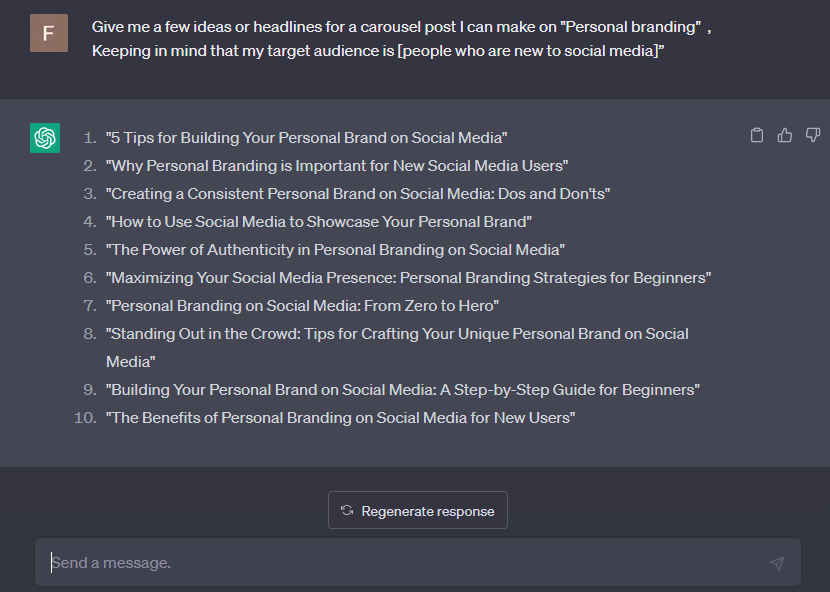Click "Maximizing Your Social Media Presence" headline
The width and height of the screenshot is (830, 592).
pyautogui.click(x=408, y=278)
